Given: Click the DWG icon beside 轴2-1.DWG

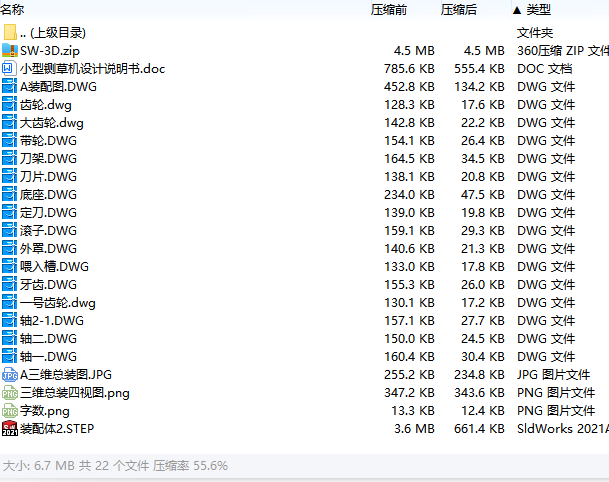Looking at the screenshot, I should pyautogui.click(x=10, y=320).
